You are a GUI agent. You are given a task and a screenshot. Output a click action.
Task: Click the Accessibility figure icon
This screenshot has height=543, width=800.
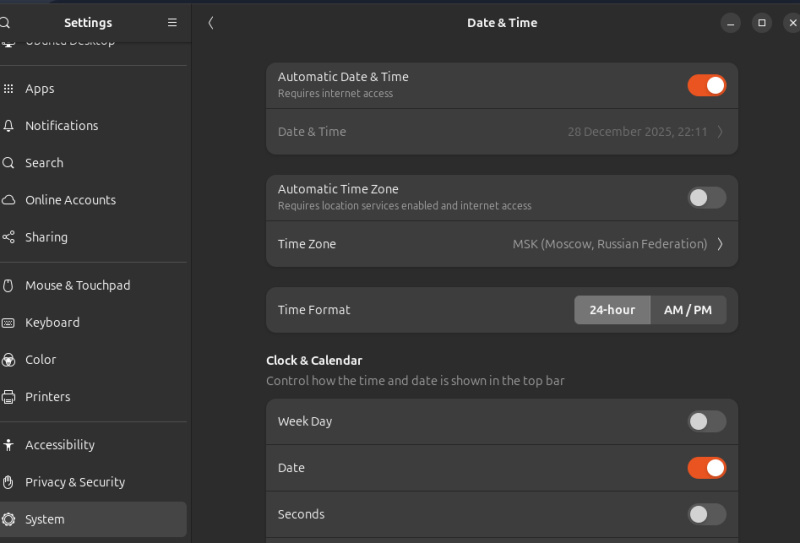pyautogui.click(x=9, y=445)
